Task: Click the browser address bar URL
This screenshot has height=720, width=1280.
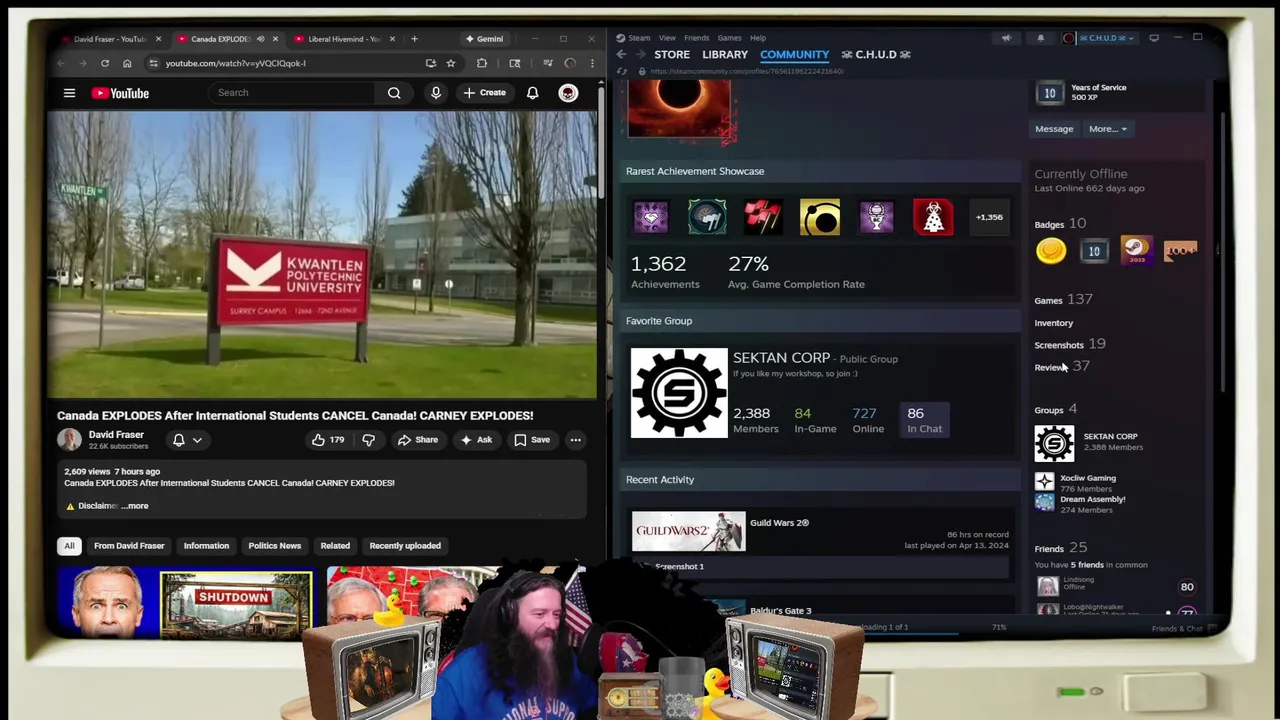Action: 236,63
